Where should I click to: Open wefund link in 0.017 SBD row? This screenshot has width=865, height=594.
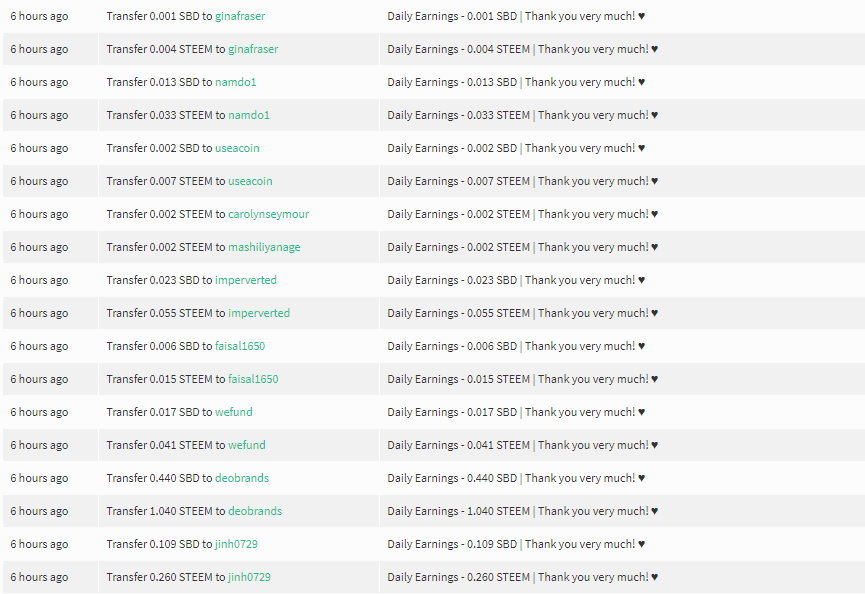tap(234, 413)
